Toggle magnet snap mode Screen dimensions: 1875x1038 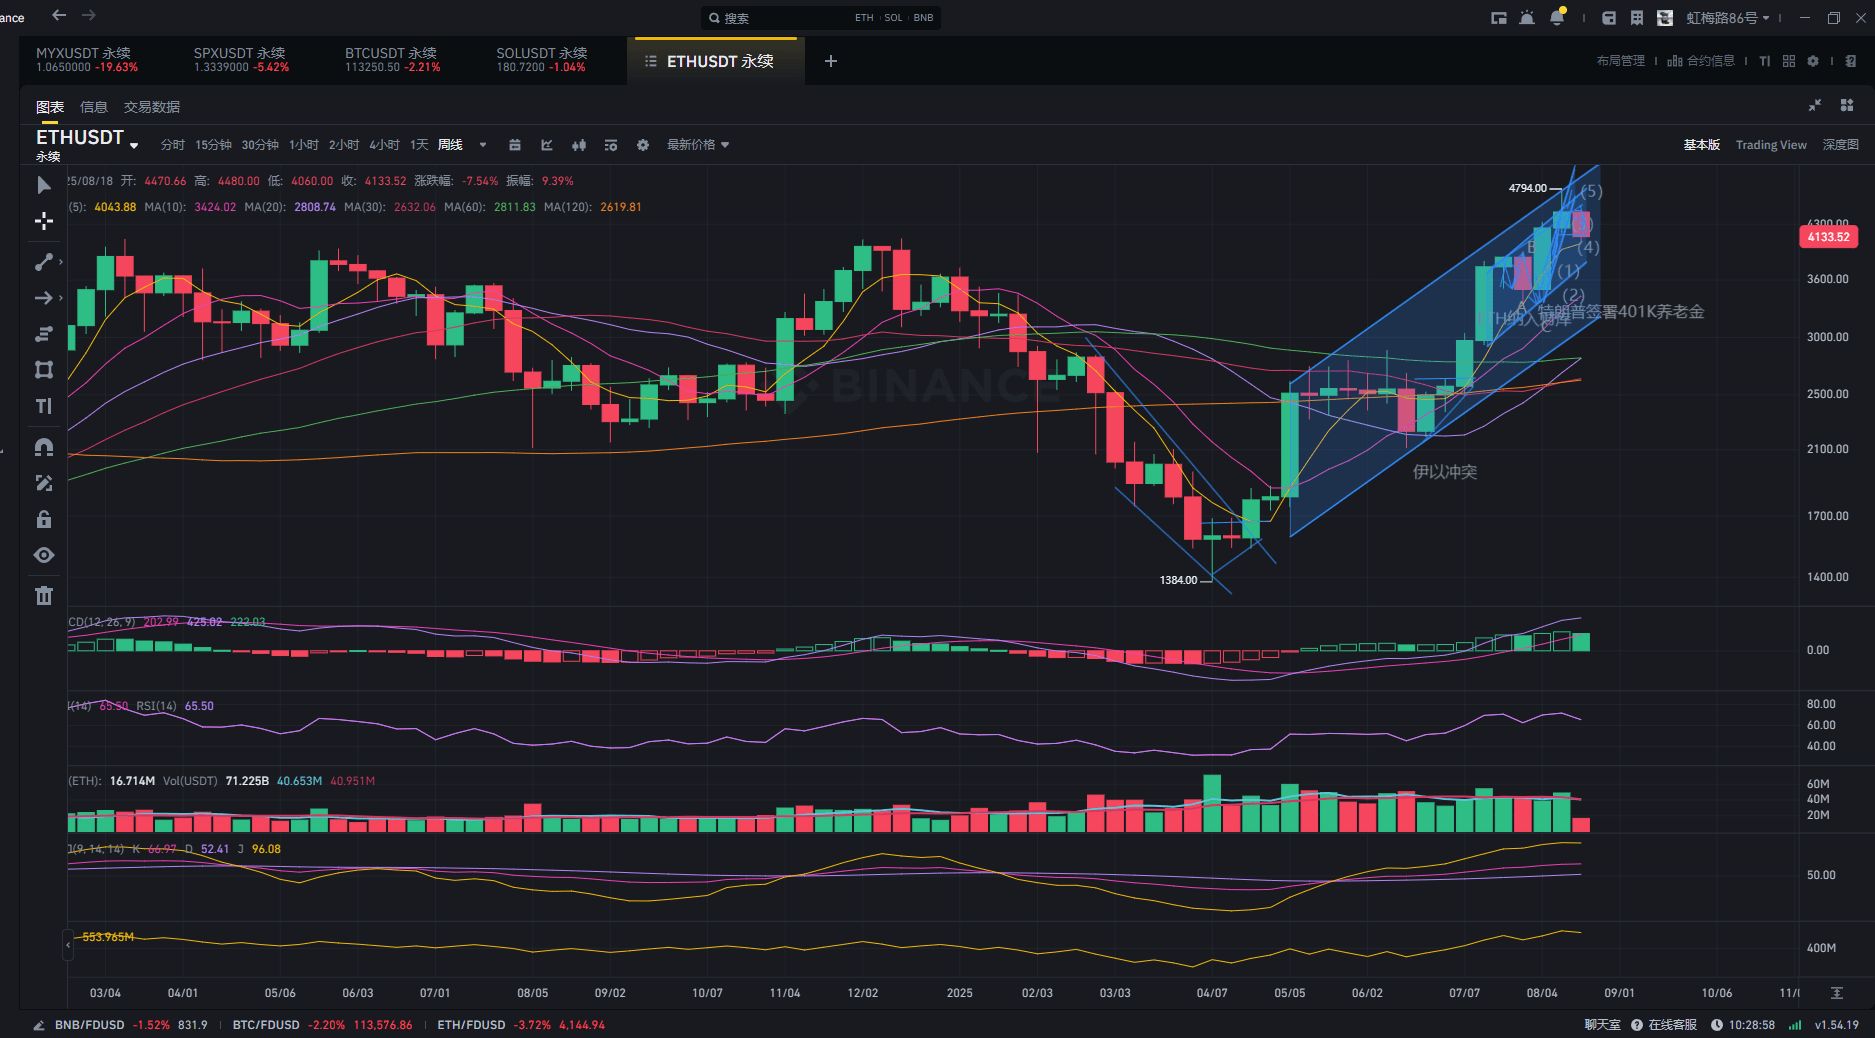tap(44, 447)
